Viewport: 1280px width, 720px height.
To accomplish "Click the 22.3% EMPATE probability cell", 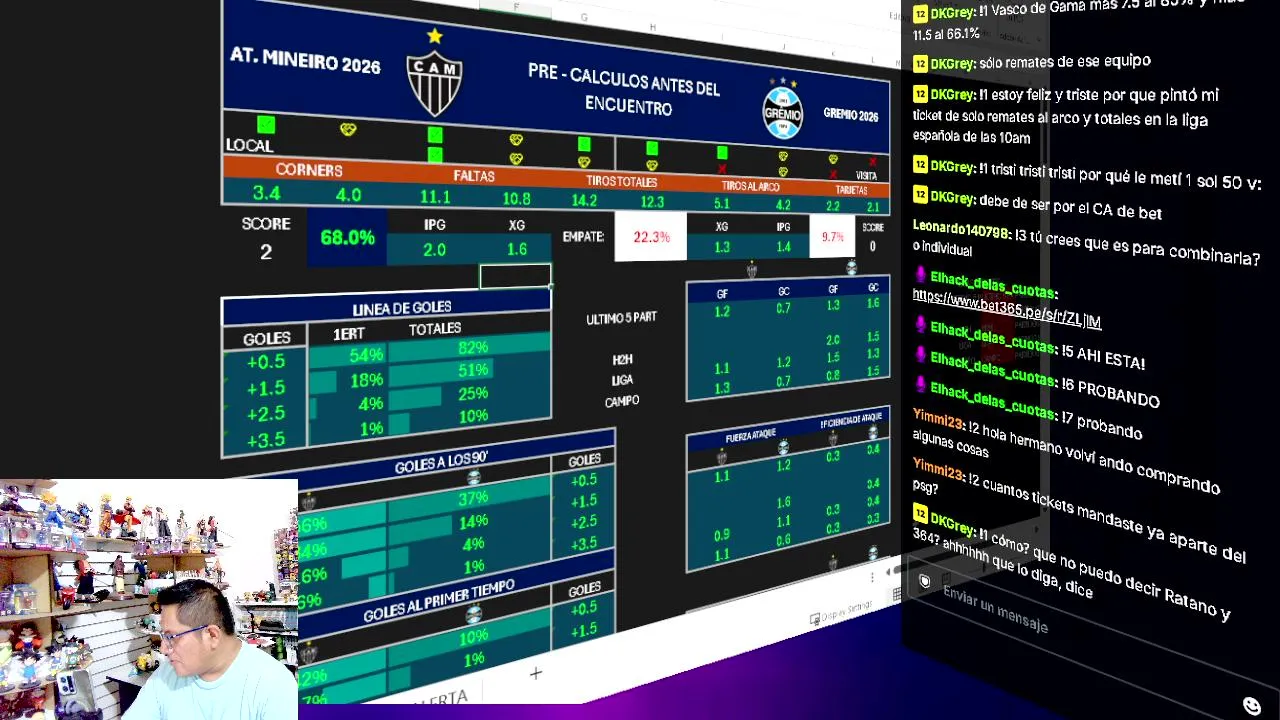I will pos(651,237).
